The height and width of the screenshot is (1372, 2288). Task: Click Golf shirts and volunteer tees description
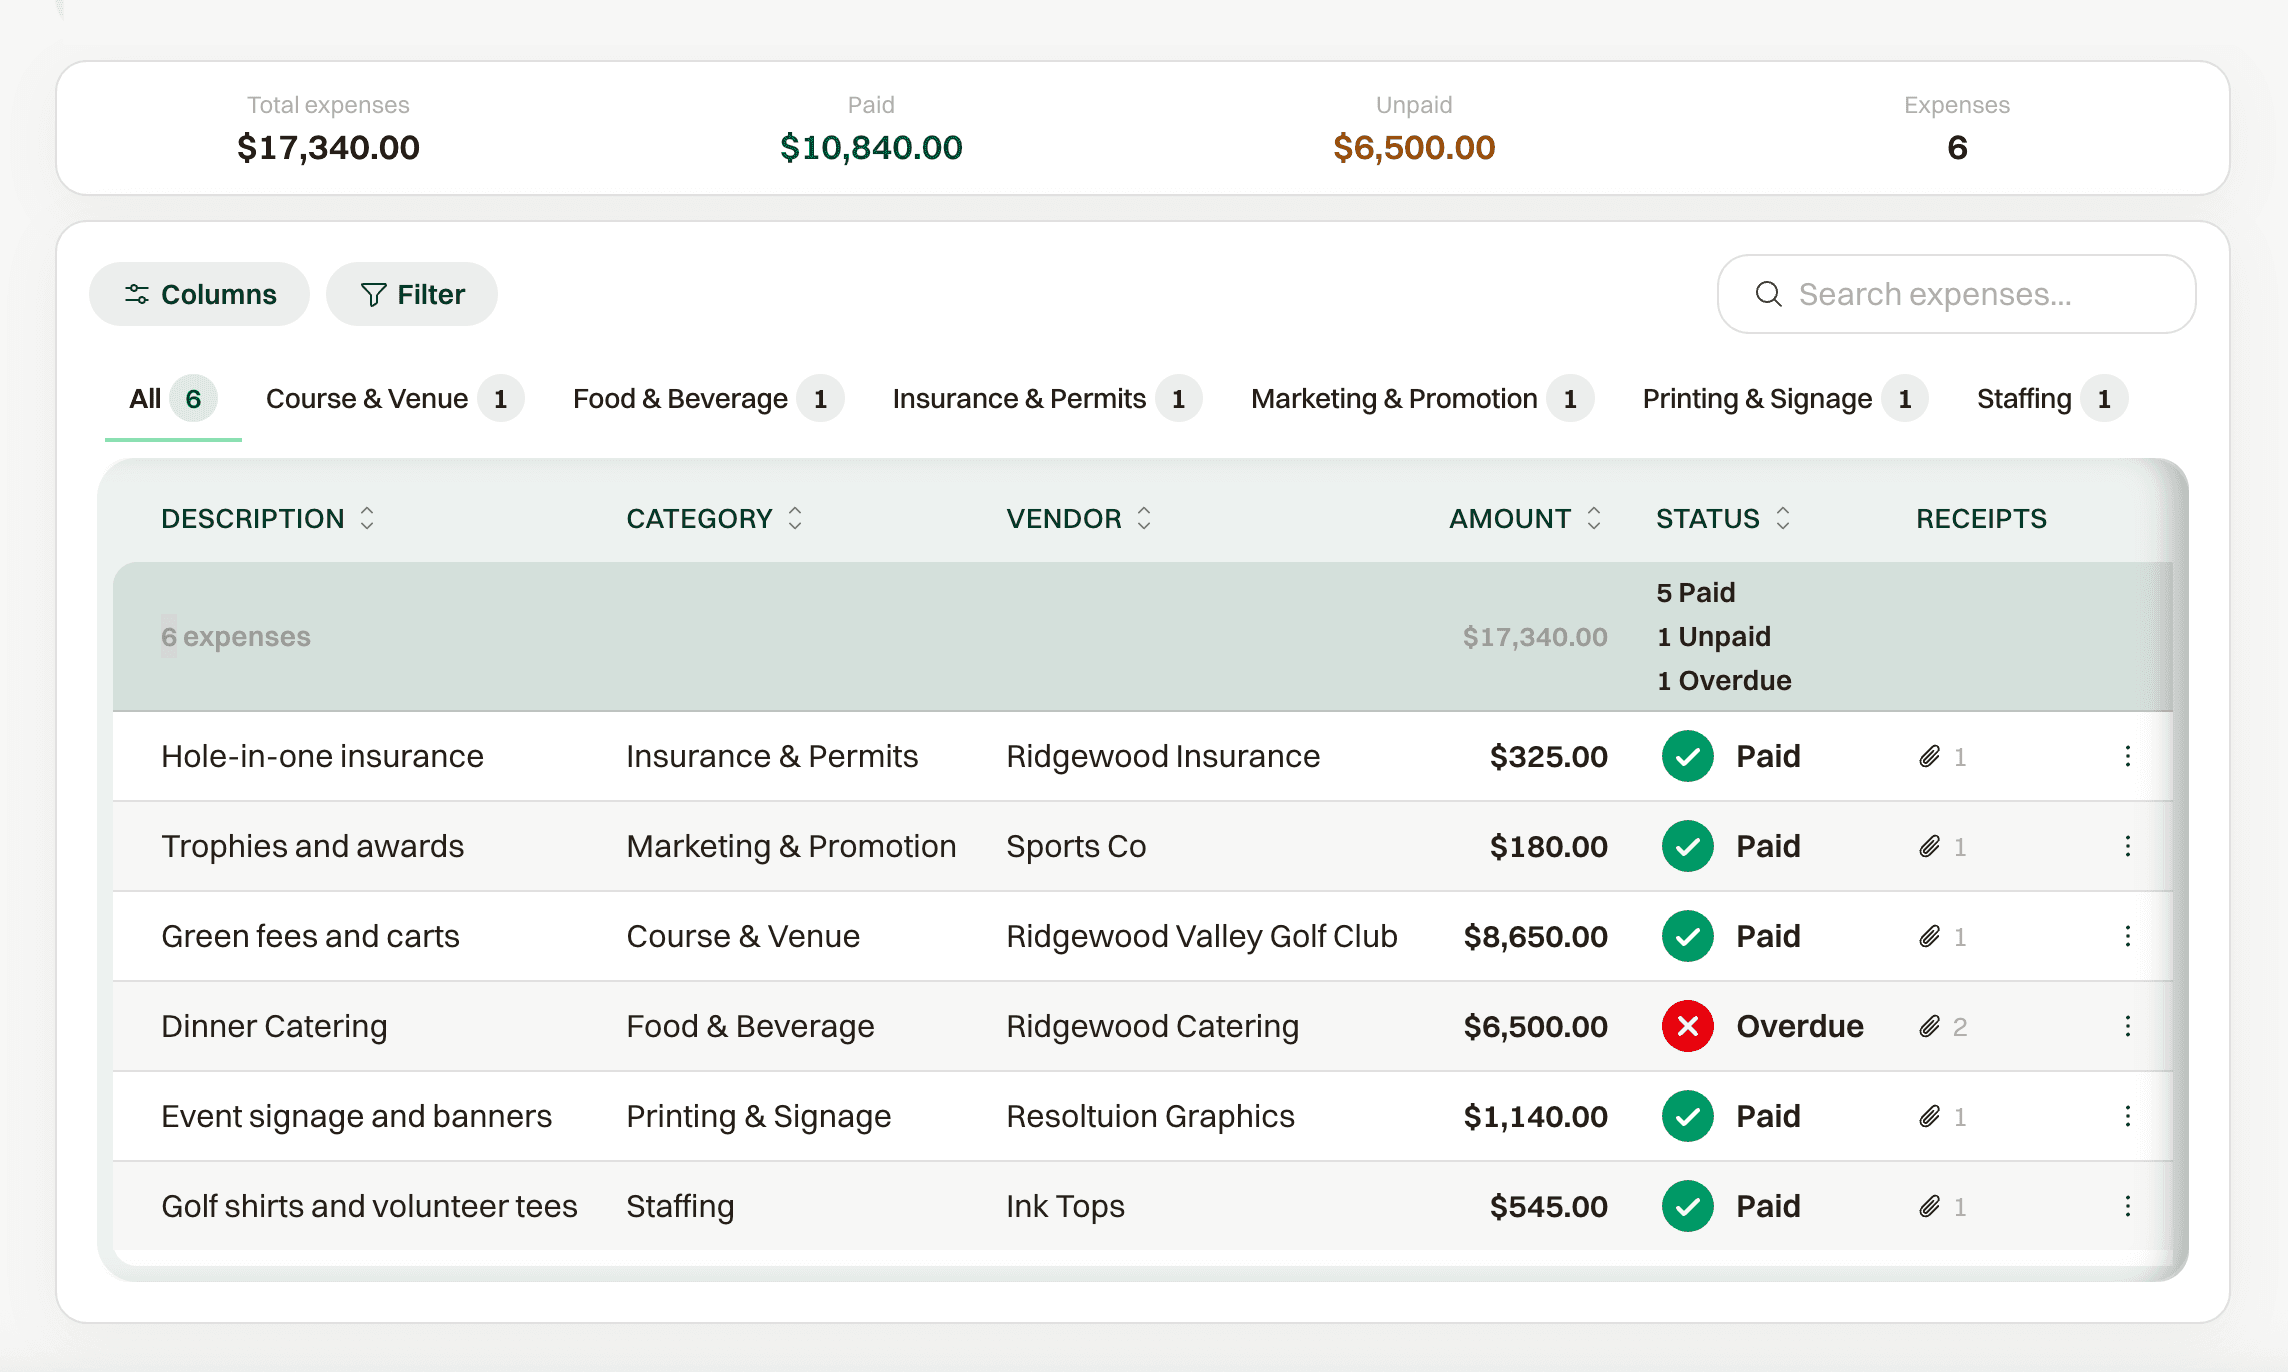(369, 1206)
